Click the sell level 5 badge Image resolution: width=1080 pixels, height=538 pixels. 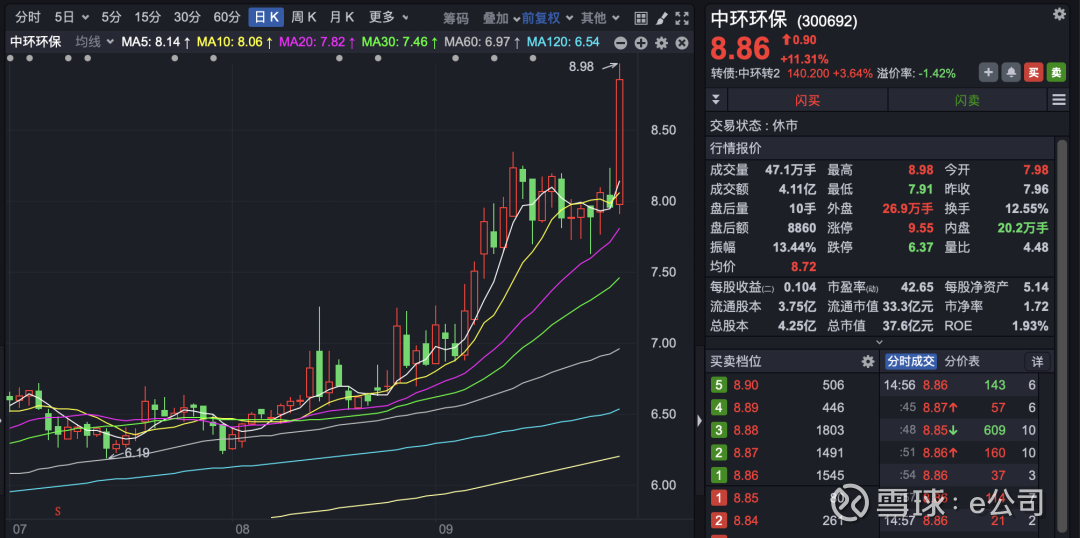point(719,385)
